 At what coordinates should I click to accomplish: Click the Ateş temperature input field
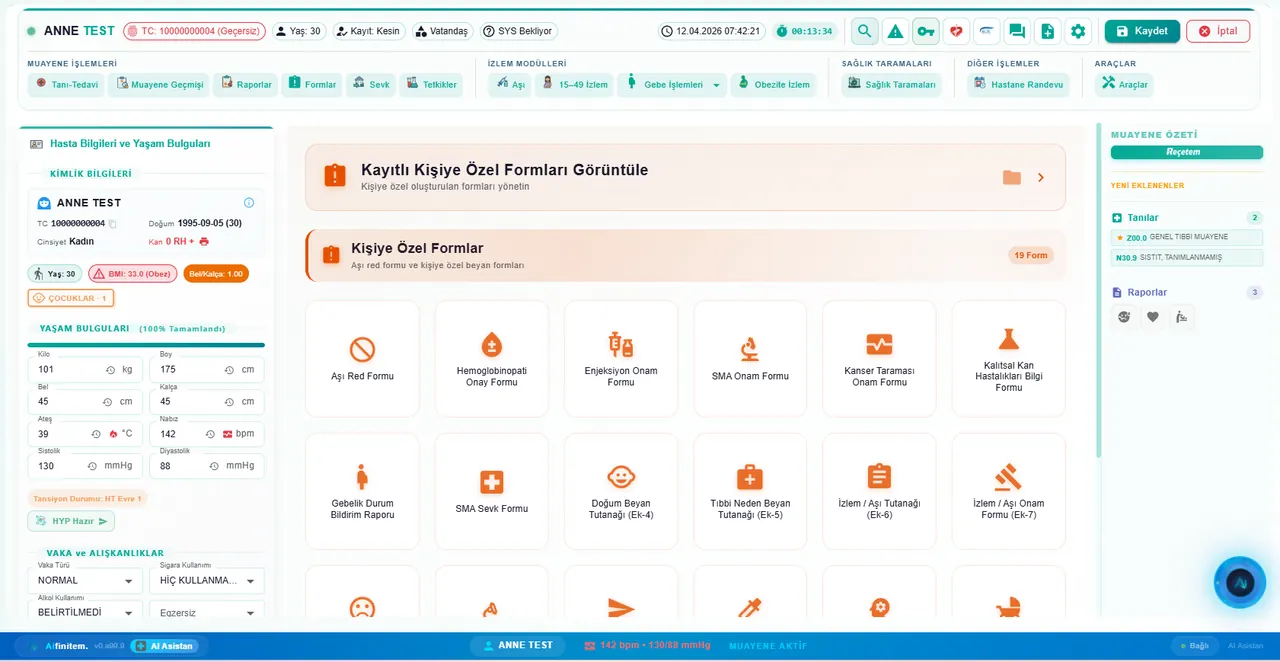point(86,434)
